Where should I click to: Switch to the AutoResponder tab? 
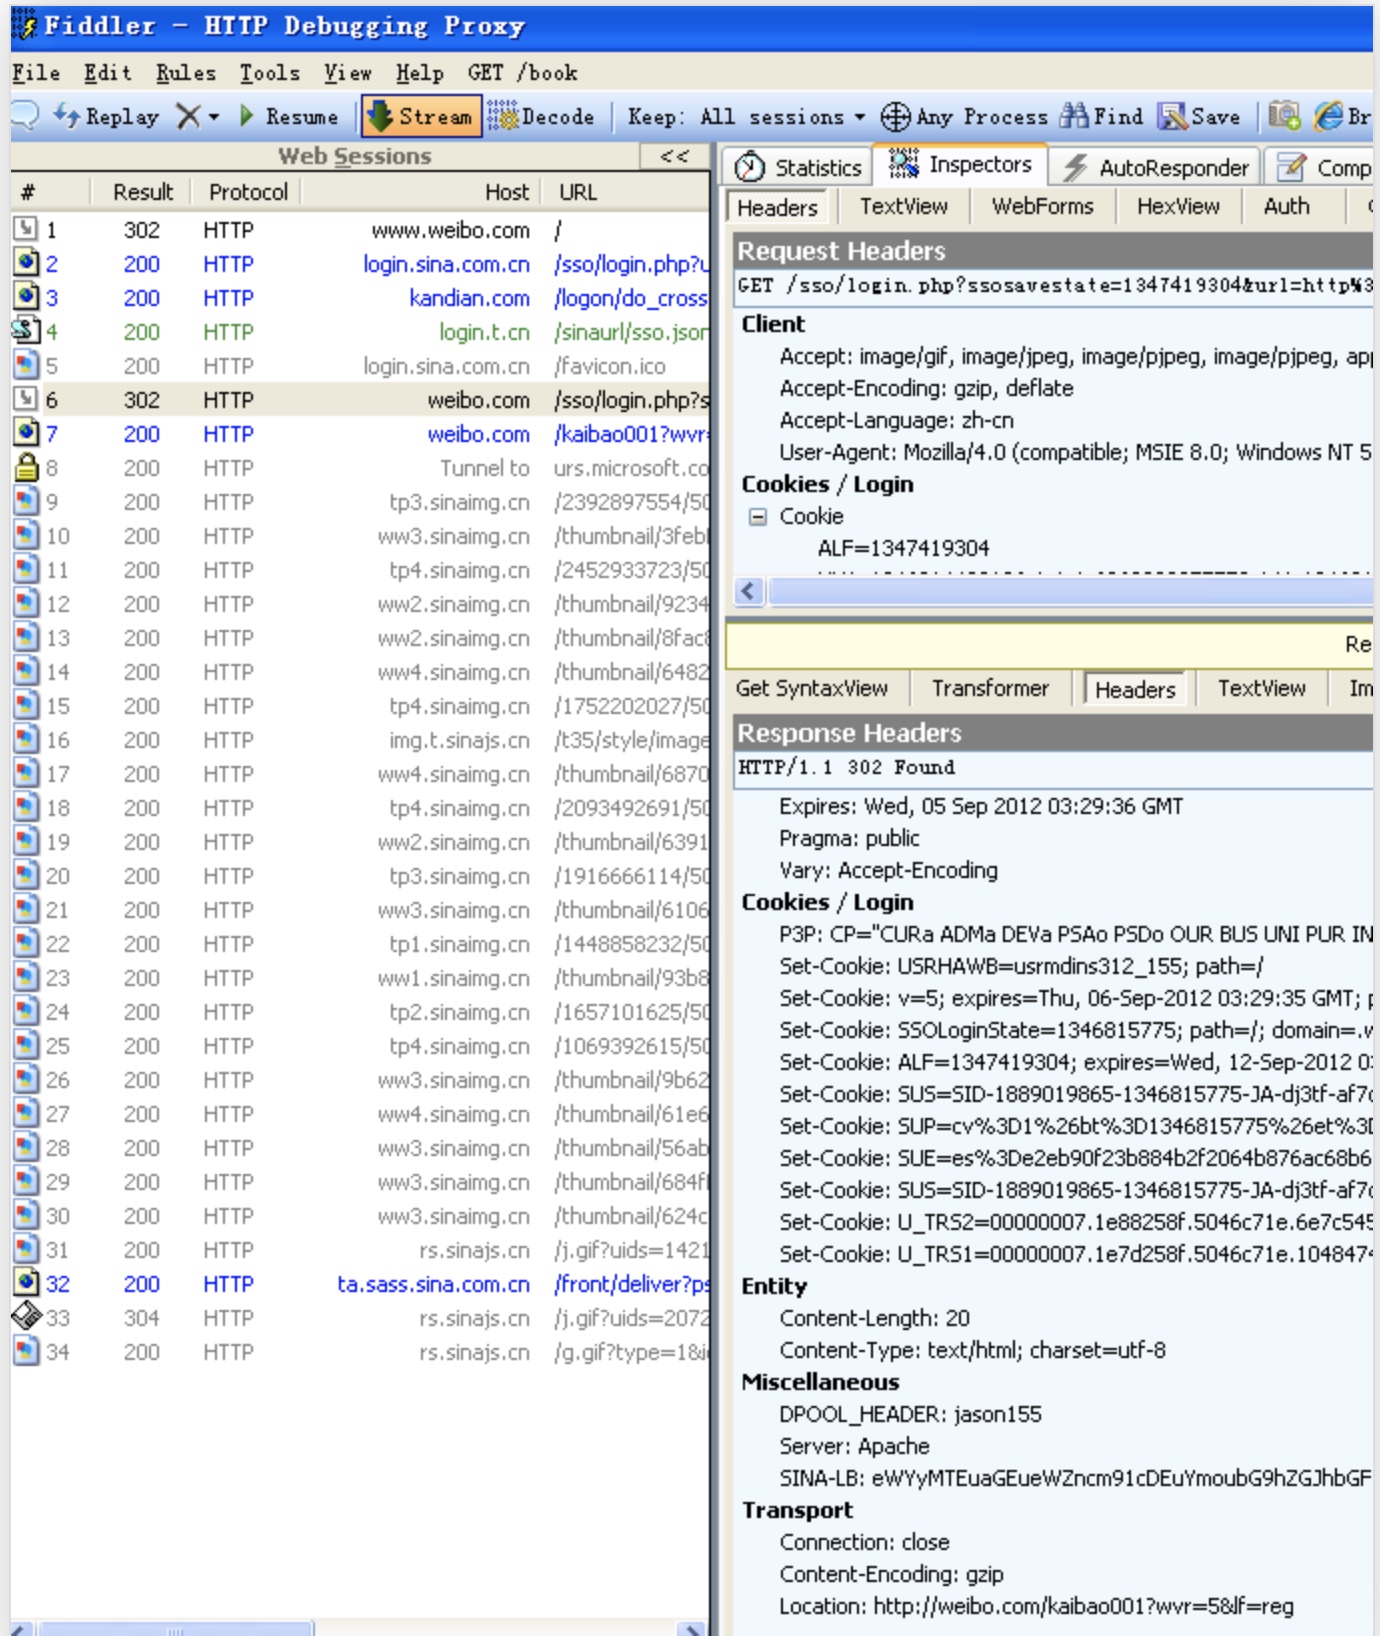click(x=1156, y=167)
